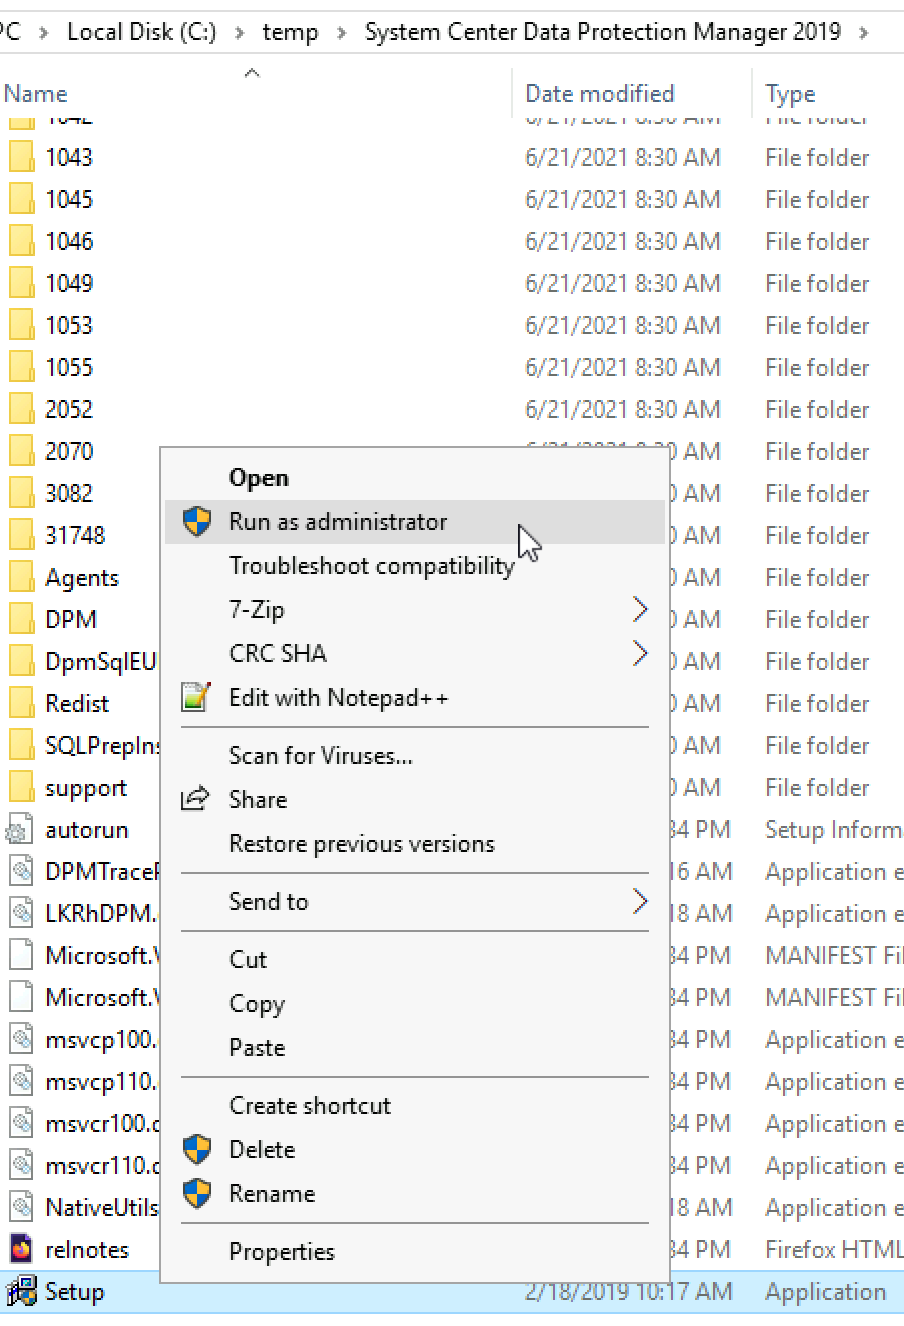Viewport: 904px width, 1326px height.
Task: Go to Local Disk (C:) in breadcrumb
Action: coord(141,32)
